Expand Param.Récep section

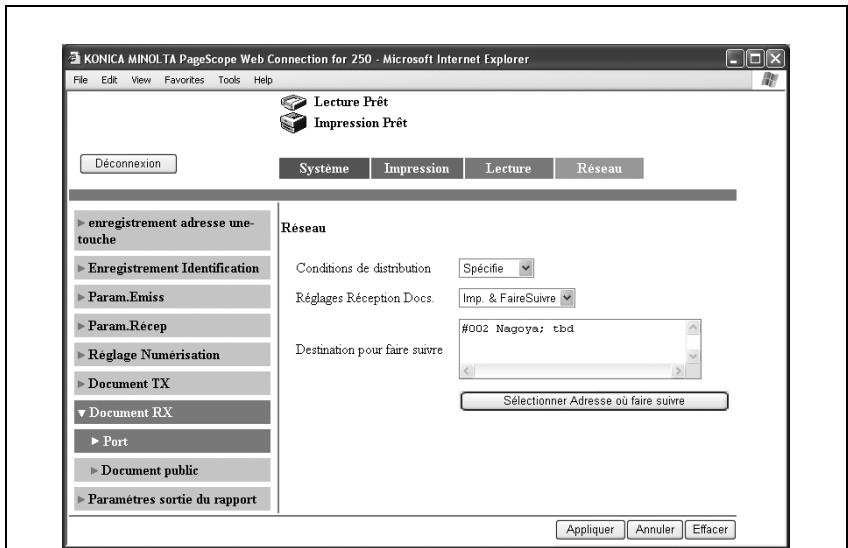[x=172, y=326]
